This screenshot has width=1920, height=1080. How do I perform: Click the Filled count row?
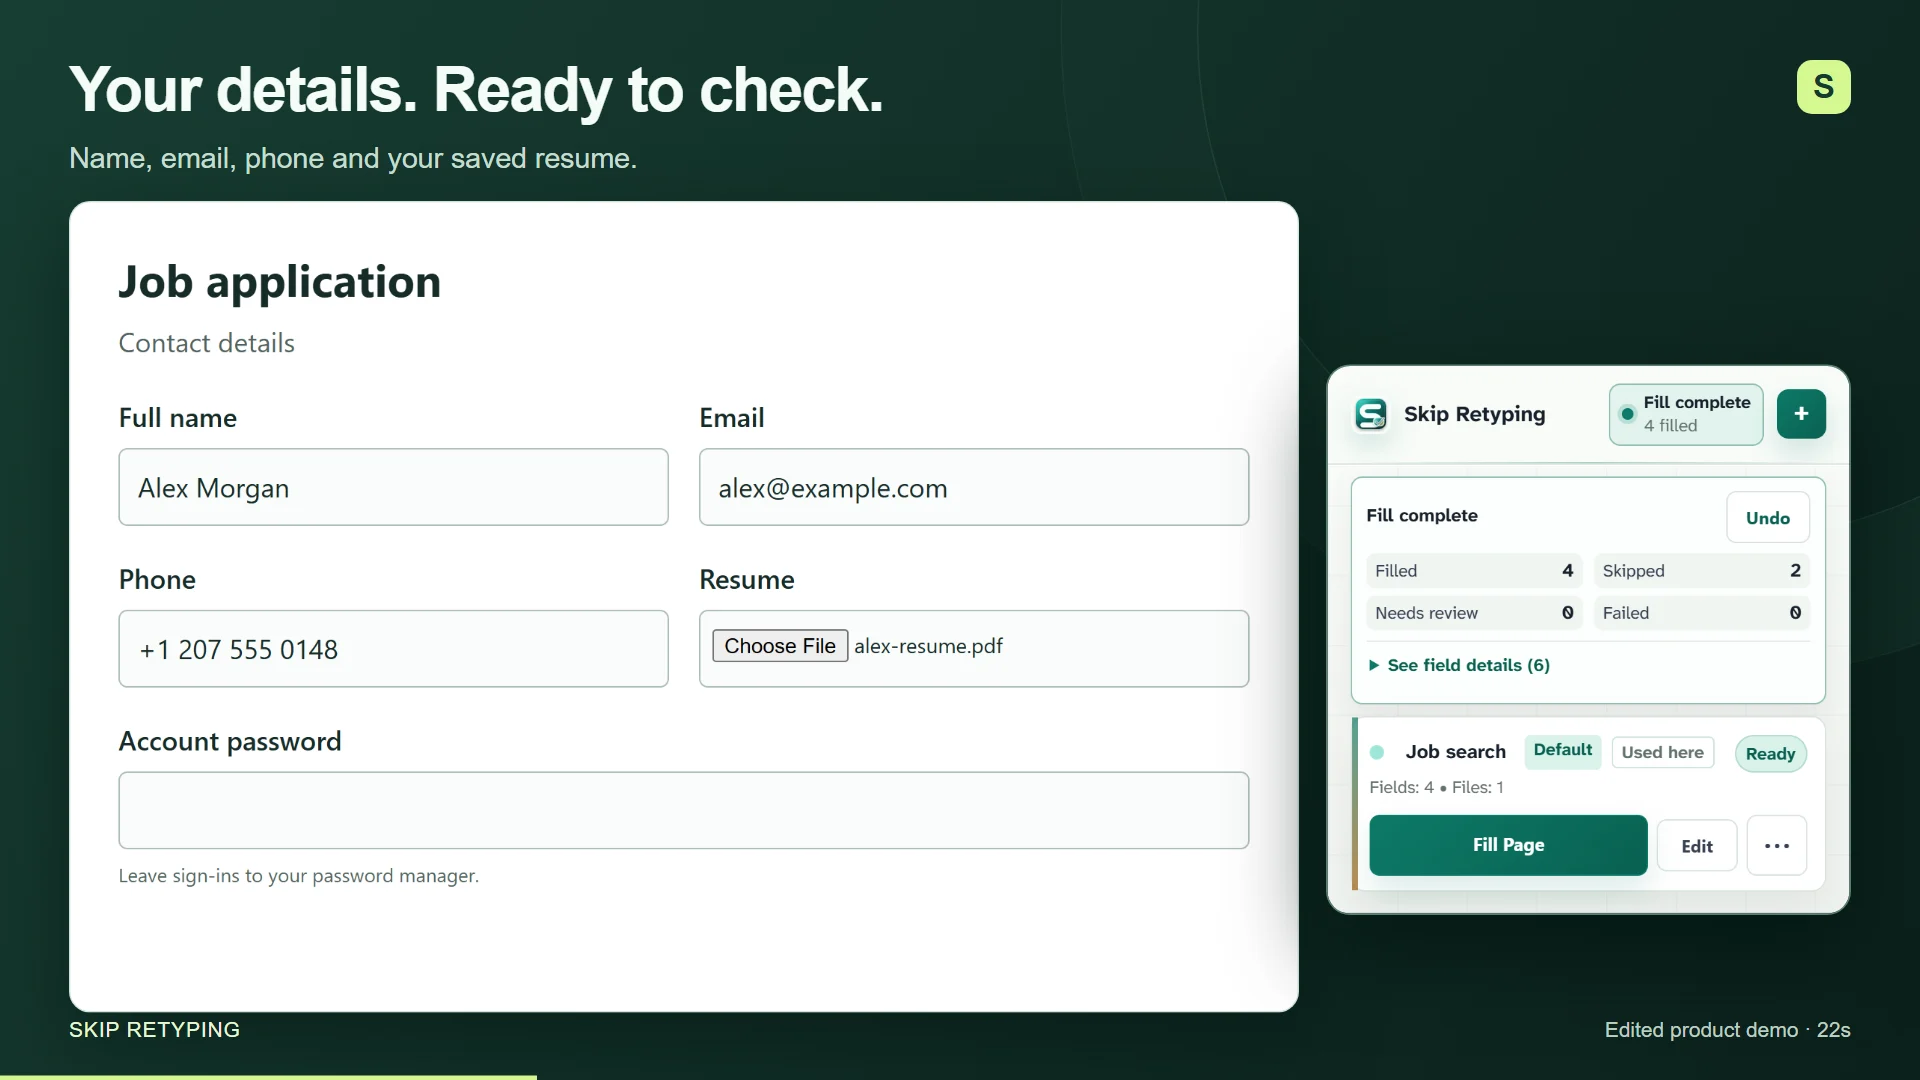point(1474,571)
